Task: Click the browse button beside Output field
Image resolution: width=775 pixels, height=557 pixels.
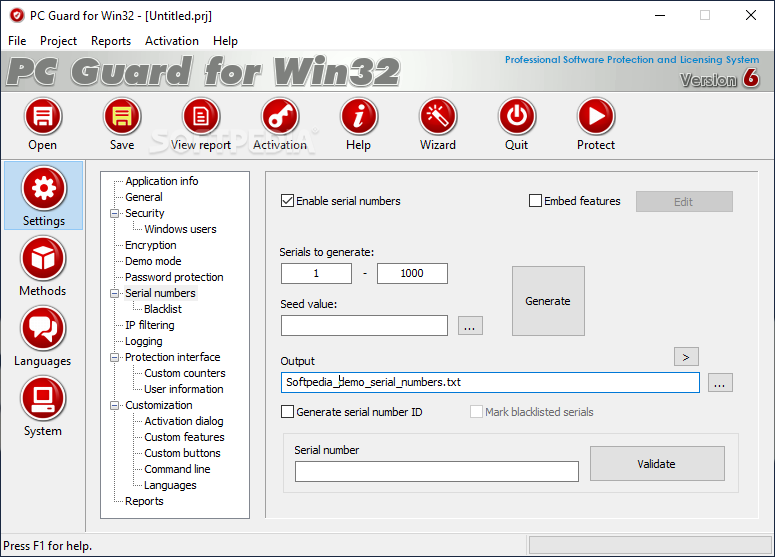Action: click(x=720, y=383)
